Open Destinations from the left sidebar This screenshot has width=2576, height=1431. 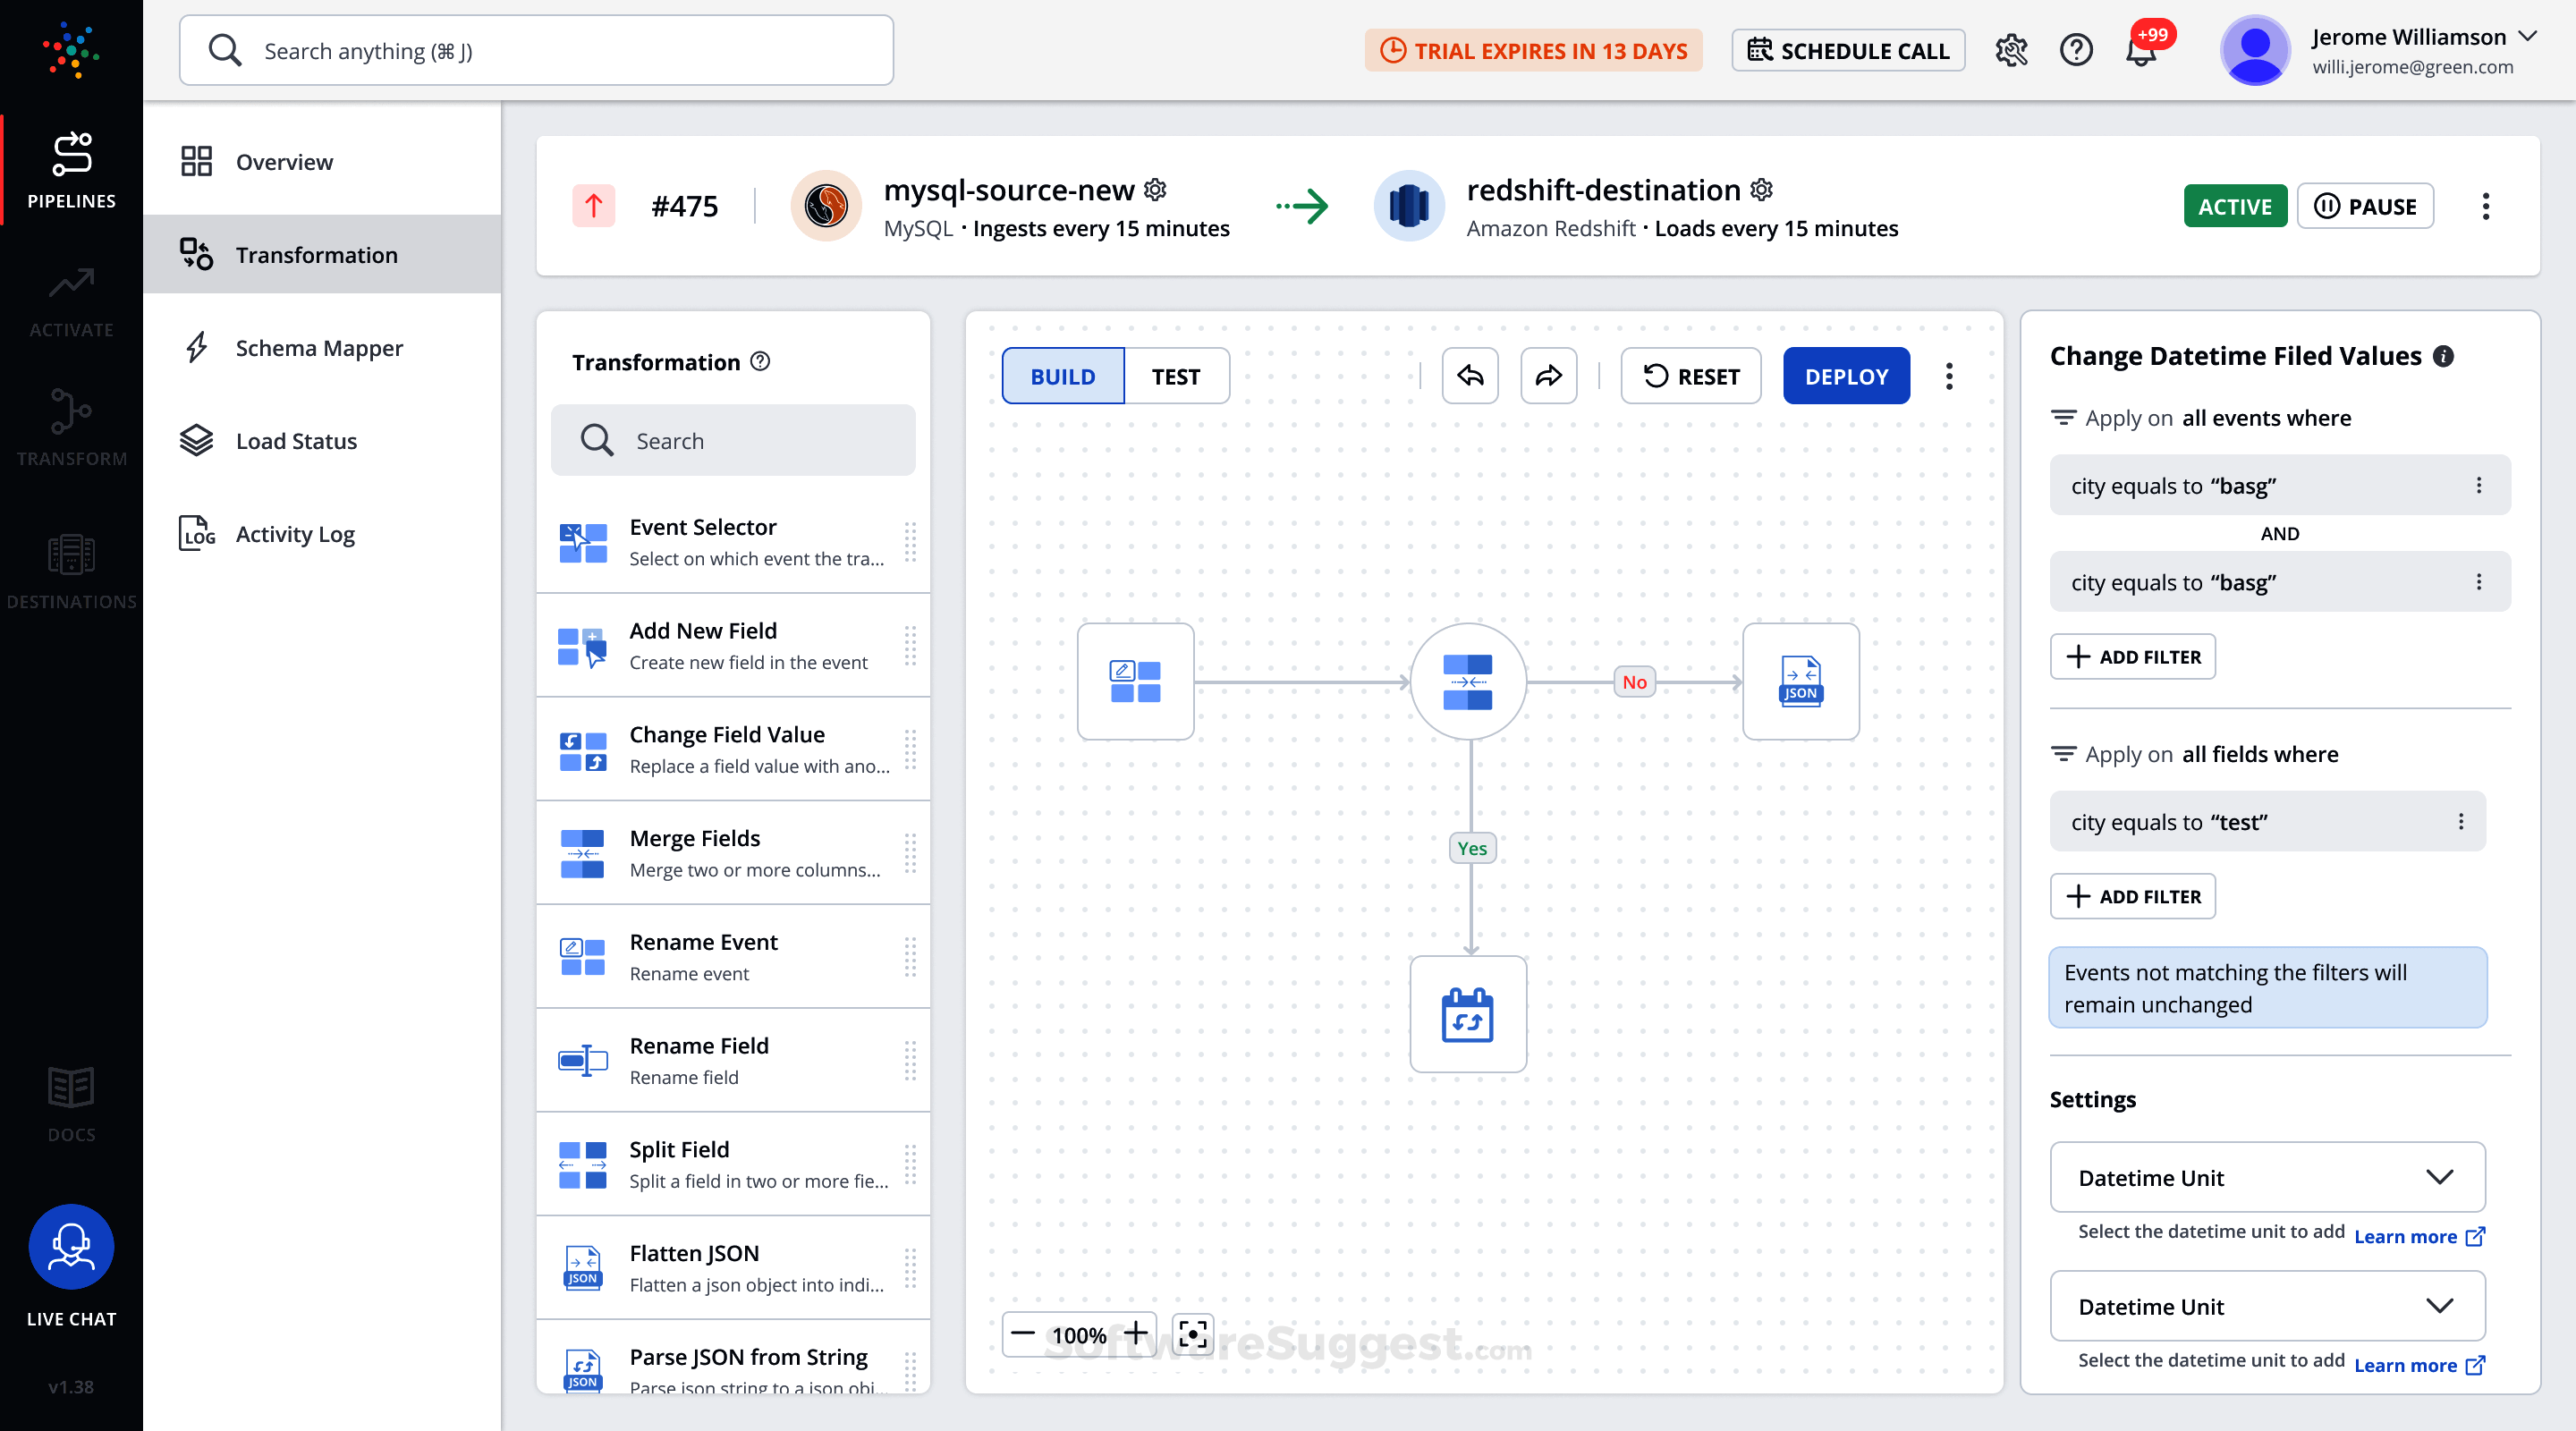(71, 570)
